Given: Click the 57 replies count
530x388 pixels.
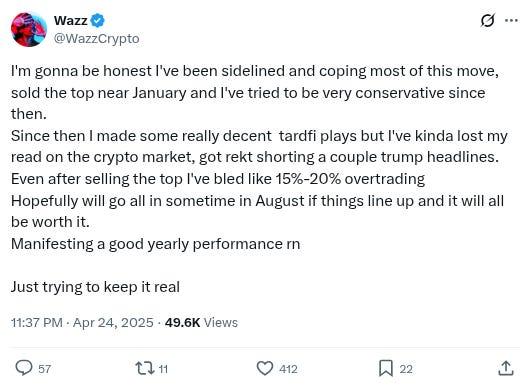Looking at the screenshot, I should point(45,369).
